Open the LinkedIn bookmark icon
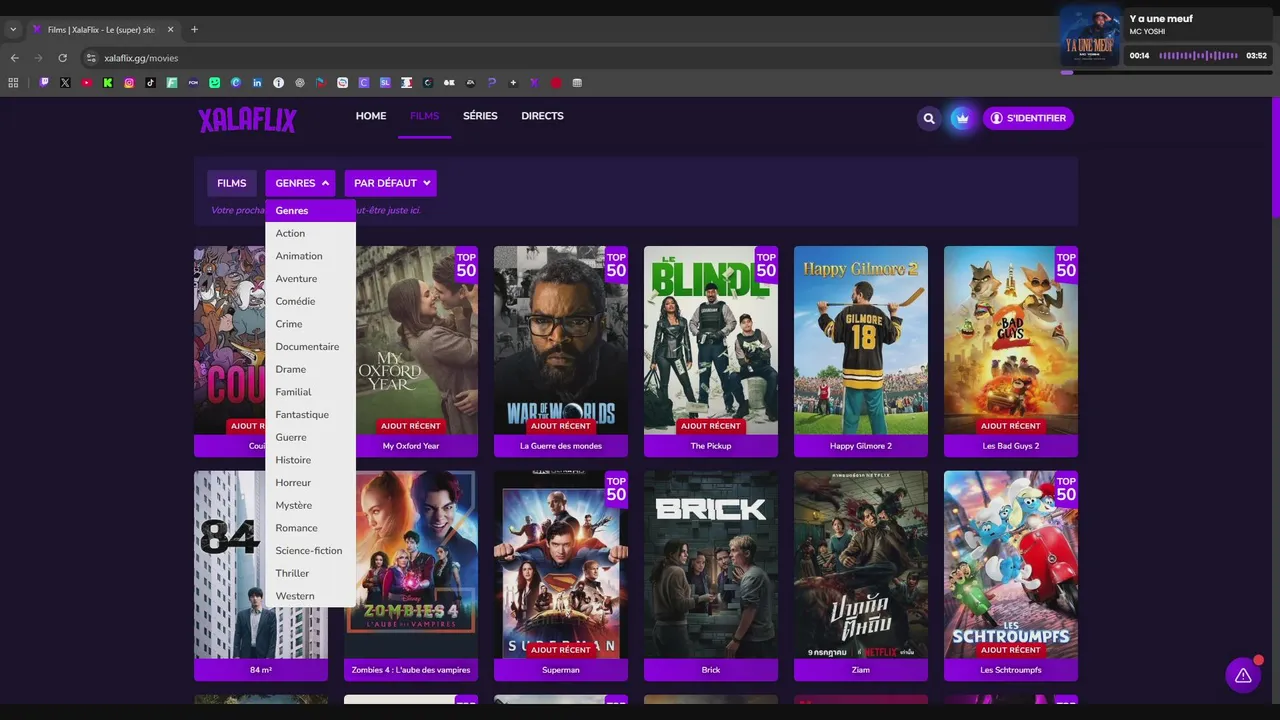Viewport: 1280px width, 720px height. [257, 83]
